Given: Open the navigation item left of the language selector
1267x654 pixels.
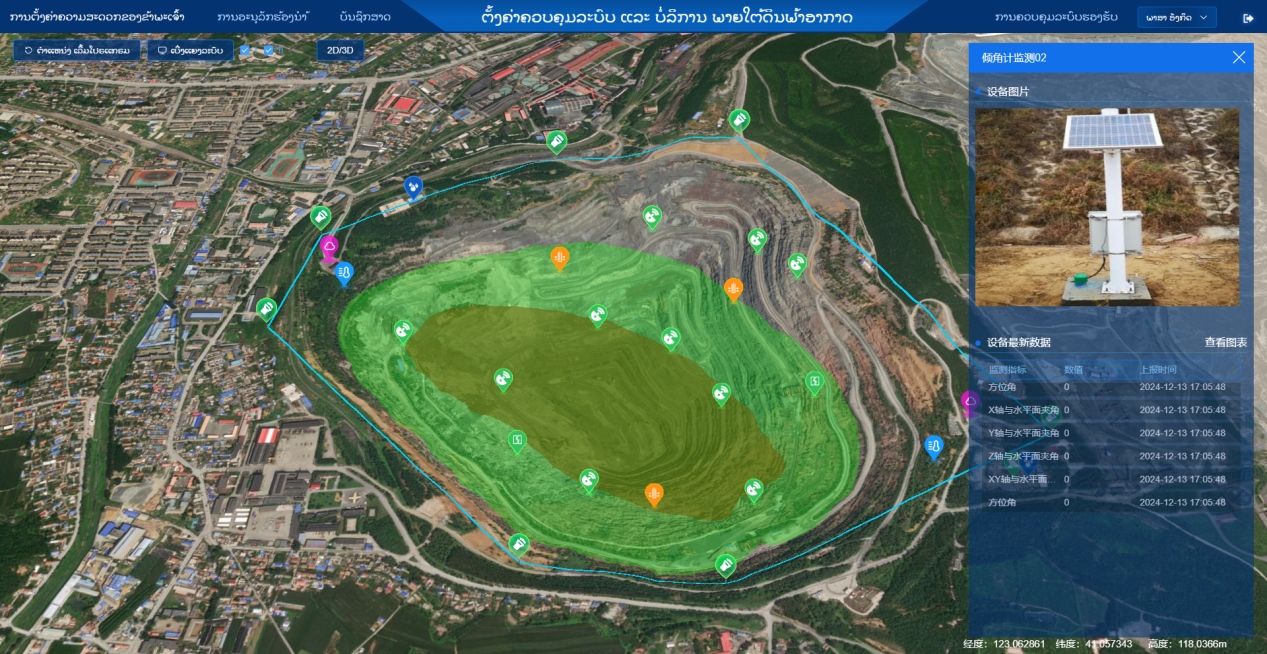Looking at the screenshot, I should pyautogui.click(x=1056, y=18).
